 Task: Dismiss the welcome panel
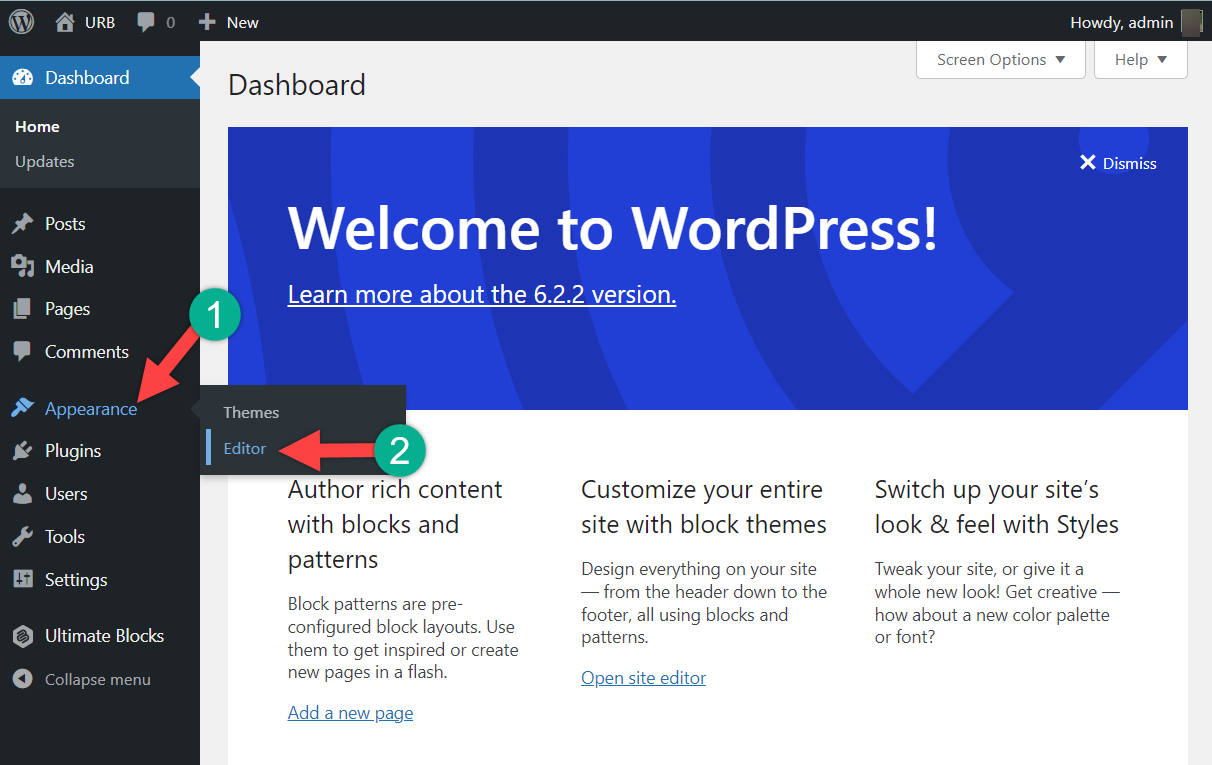tap(1118, 163)
